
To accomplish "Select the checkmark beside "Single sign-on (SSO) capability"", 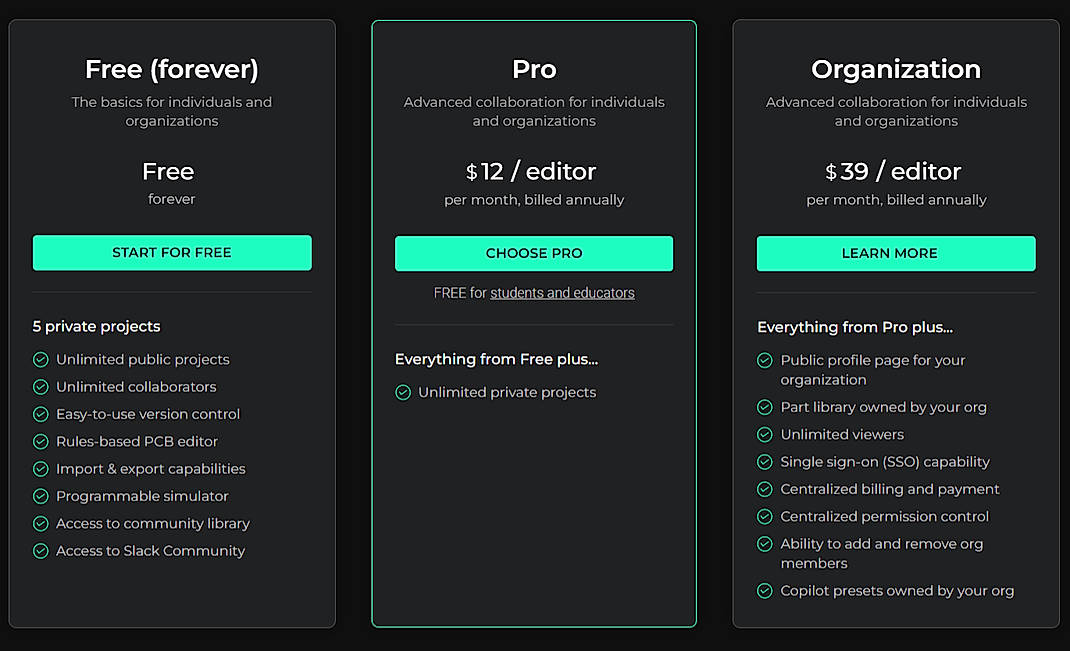I will point(765,462).
